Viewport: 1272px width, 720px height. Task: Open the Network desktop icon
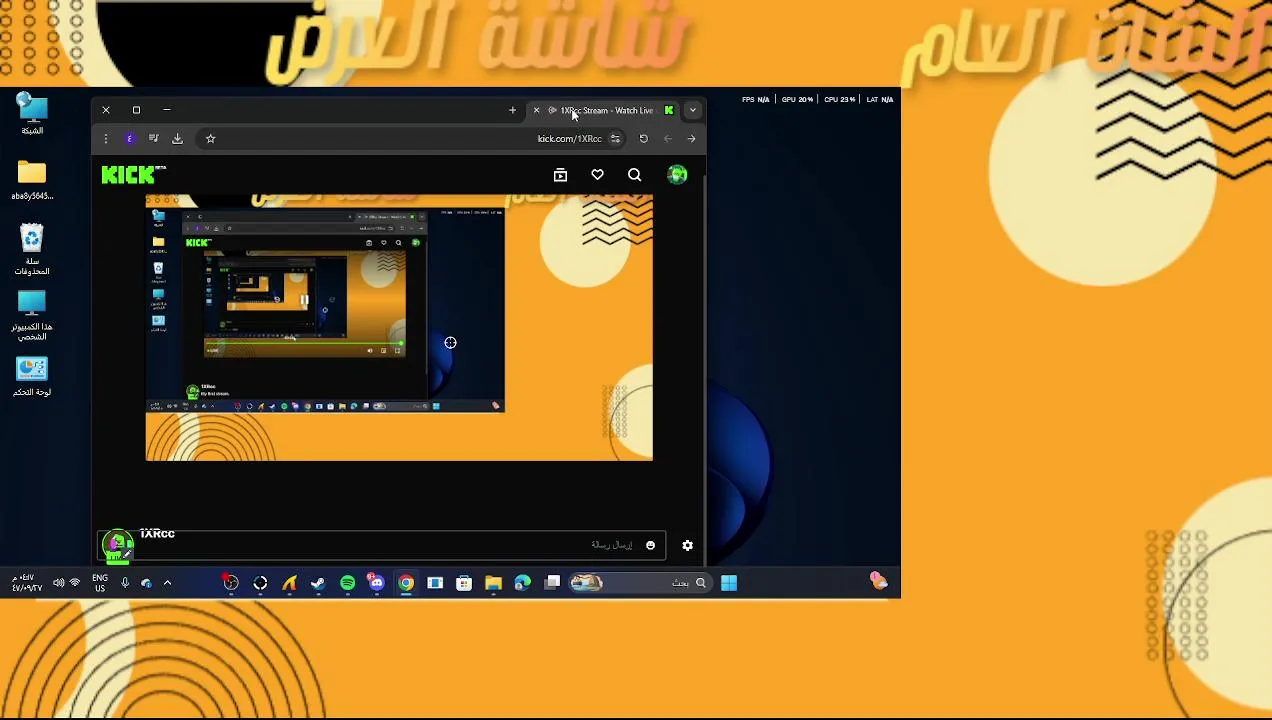(32, 114)
